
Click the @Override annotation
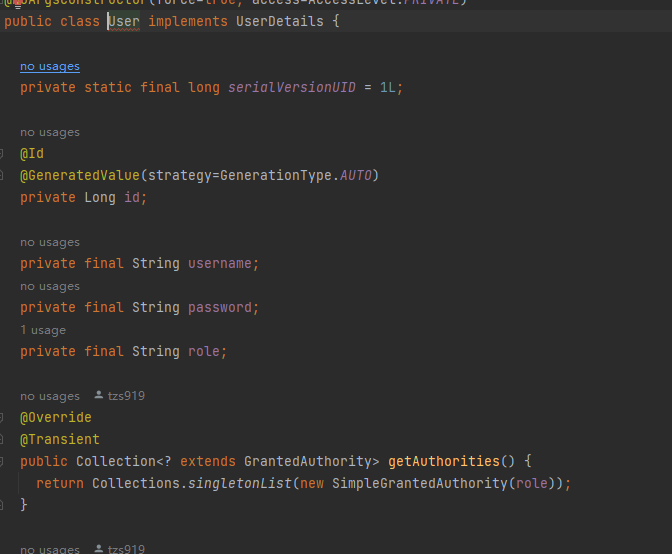point(56,418)
